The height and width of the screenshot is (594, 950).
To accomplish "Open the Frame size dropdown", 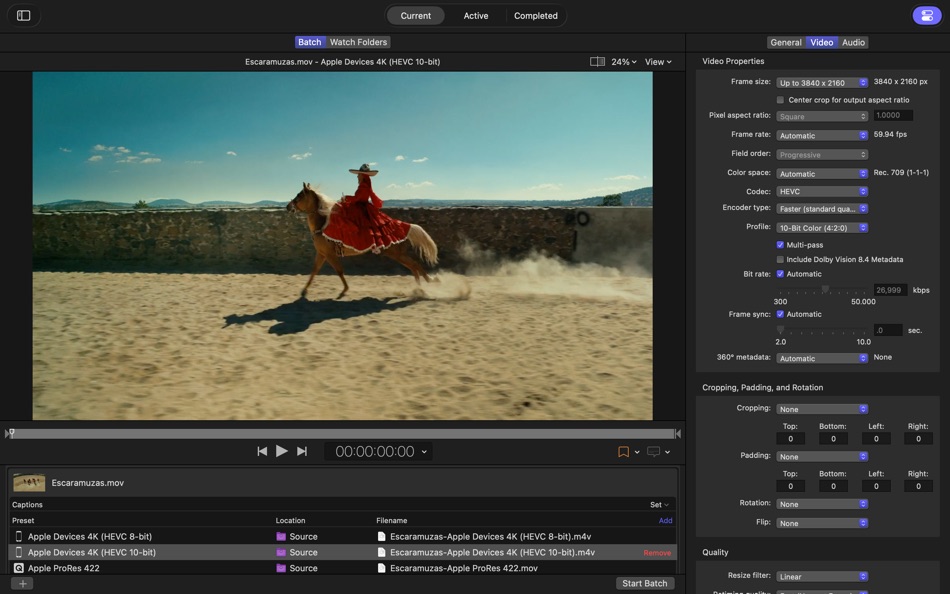I will click(822, 82).
